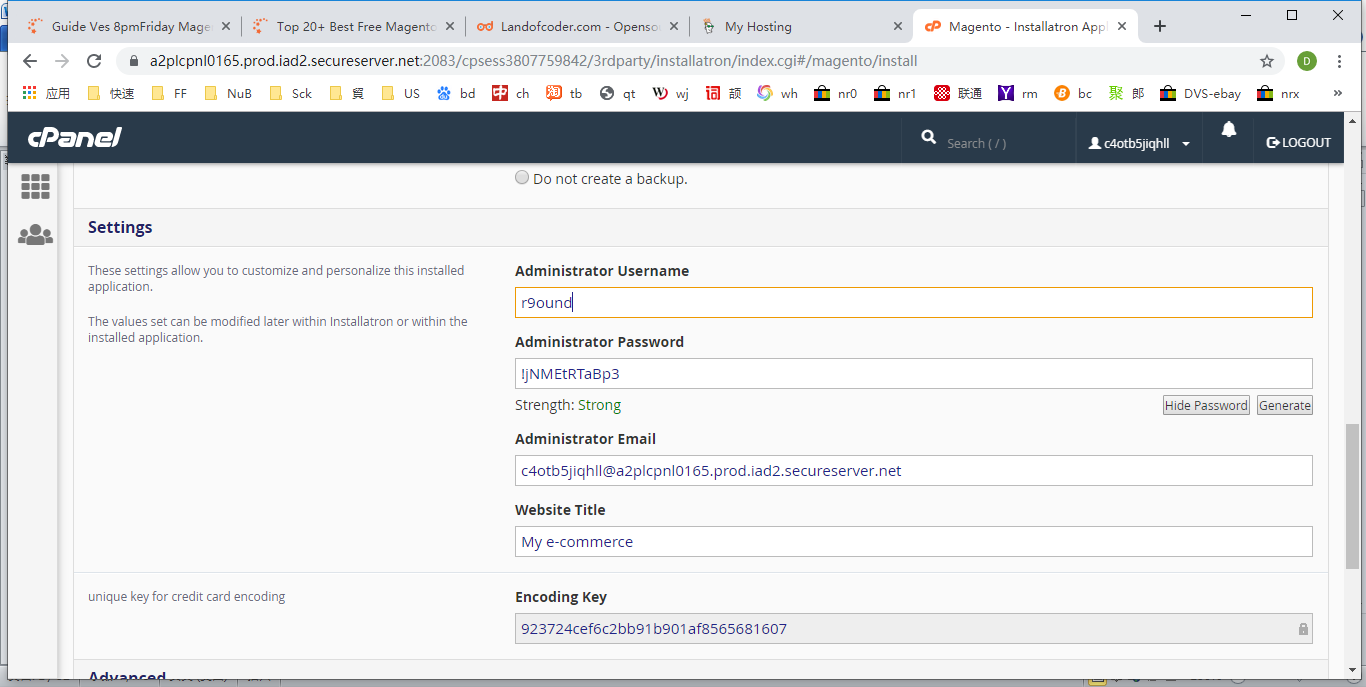Screen dimensions: 1366x687
Task: Open the cPanel home logo
Action: pyautogui.click(x=75, y=138)
